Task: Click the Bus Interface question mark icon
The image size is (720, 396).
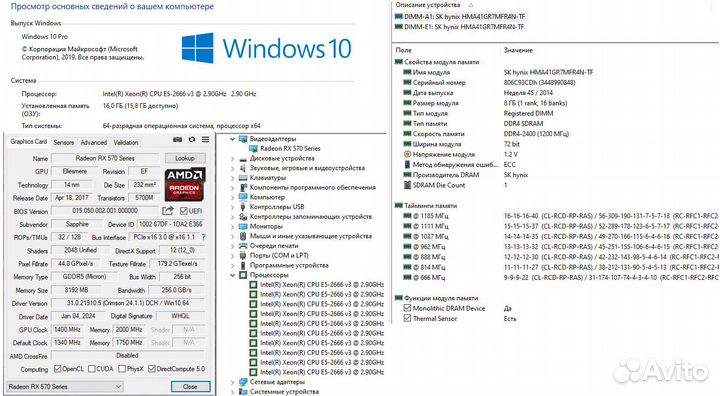Action: coord(203,237)
